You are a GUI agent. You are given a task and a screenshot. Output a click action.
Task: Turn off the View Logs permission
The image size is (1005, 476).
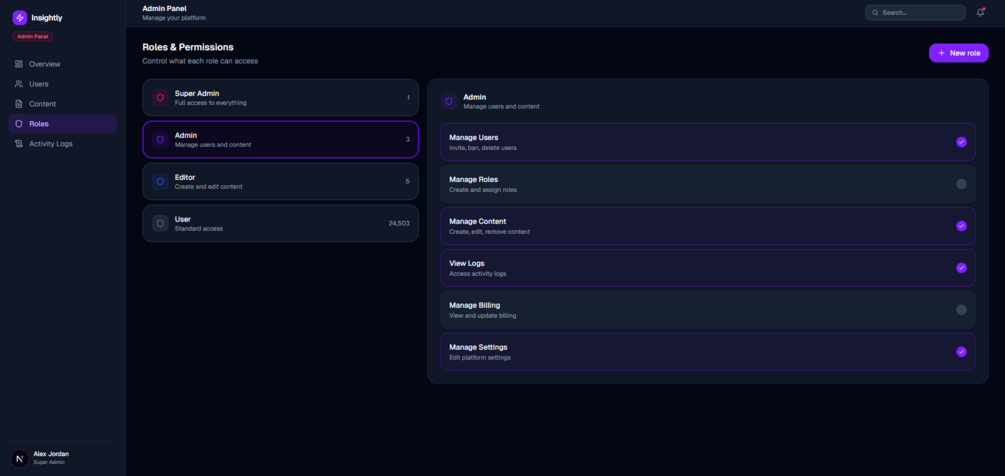[961, 268]
